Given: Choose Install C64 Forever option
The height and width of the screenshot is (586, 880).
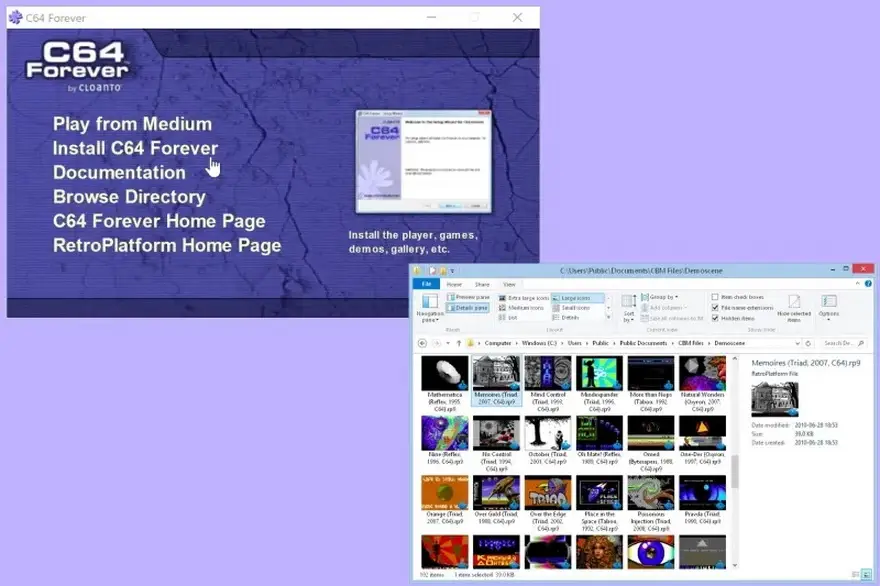Looking at the screenshot, I should 135,148.
